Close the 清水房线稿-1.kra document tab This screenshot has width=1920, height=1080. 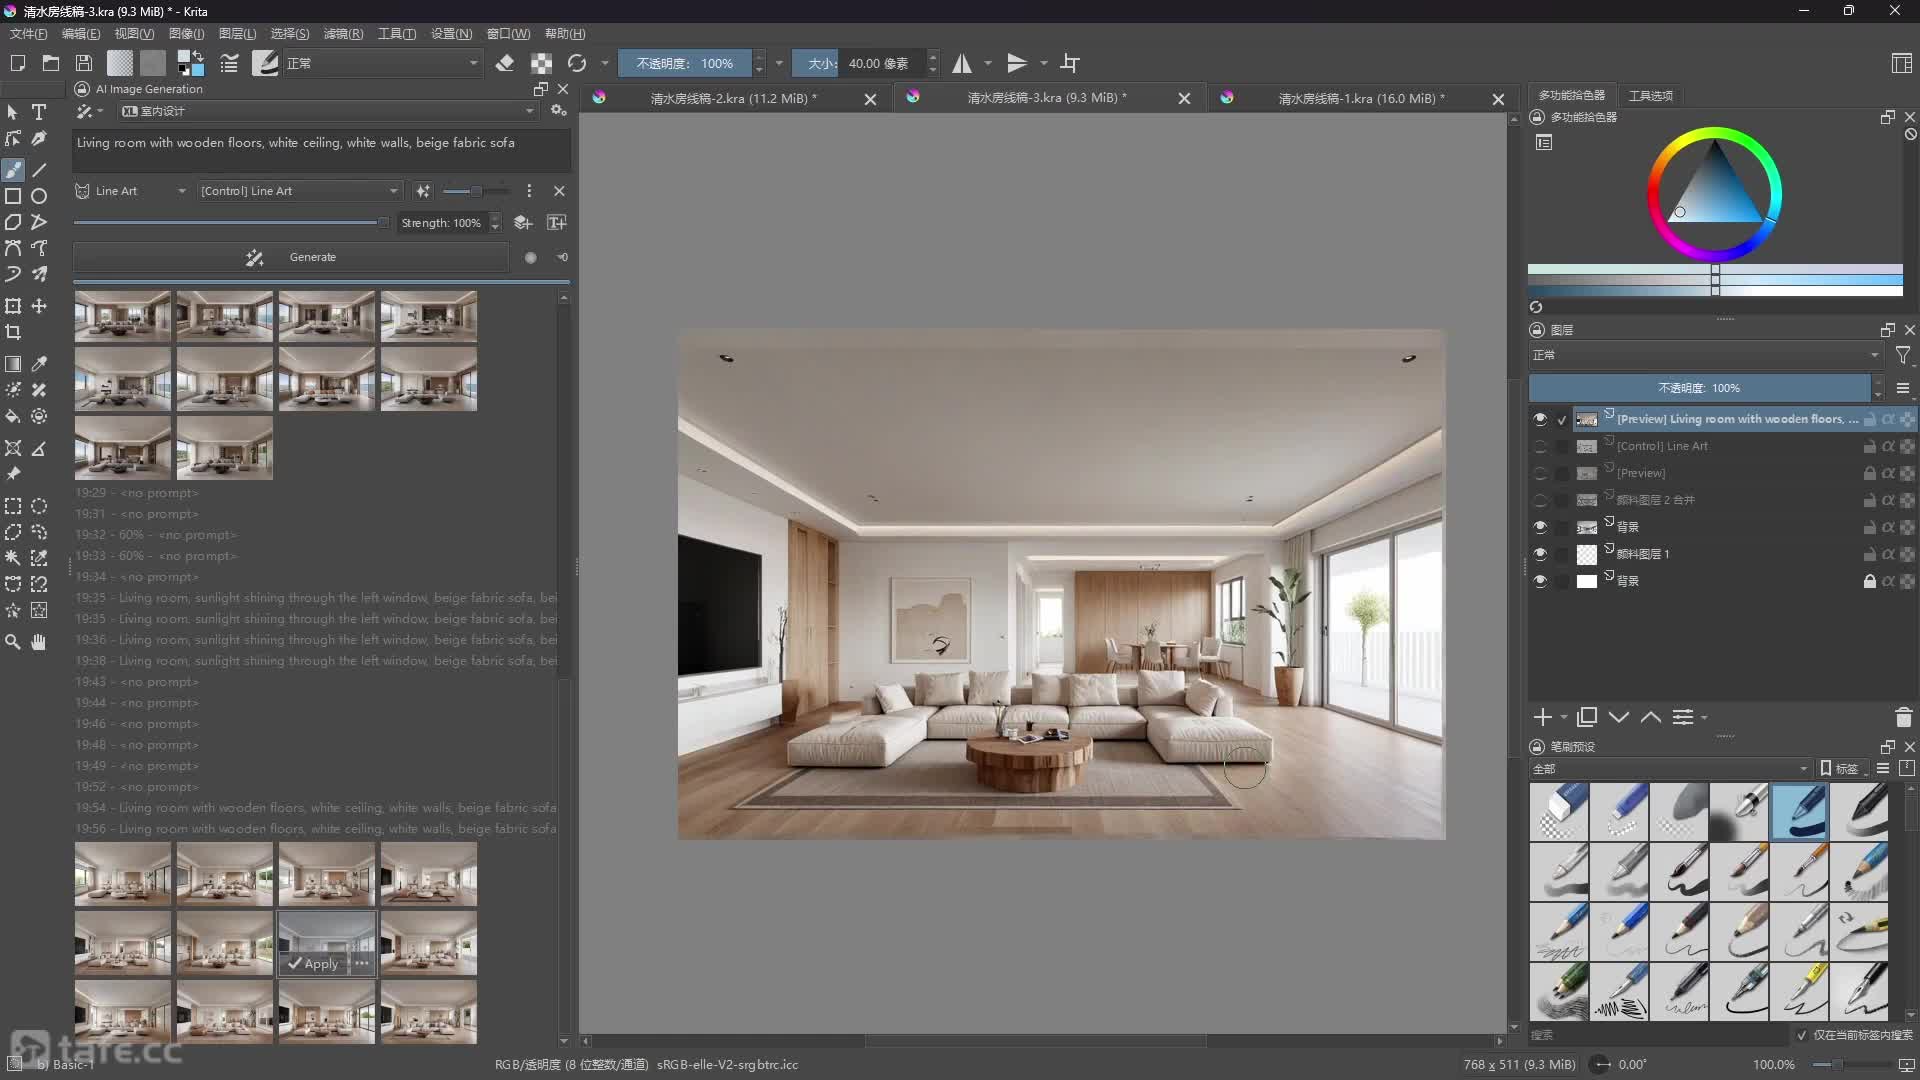pos(1498,99)
